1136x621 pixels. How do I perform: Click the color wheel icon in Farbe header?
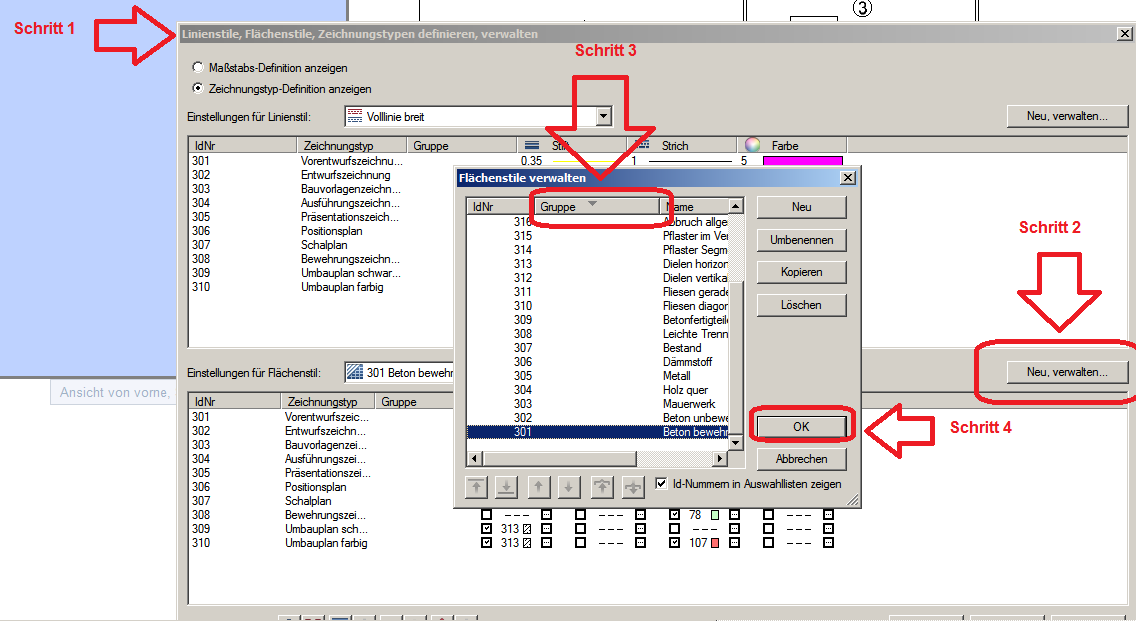[x=753, y=146]
